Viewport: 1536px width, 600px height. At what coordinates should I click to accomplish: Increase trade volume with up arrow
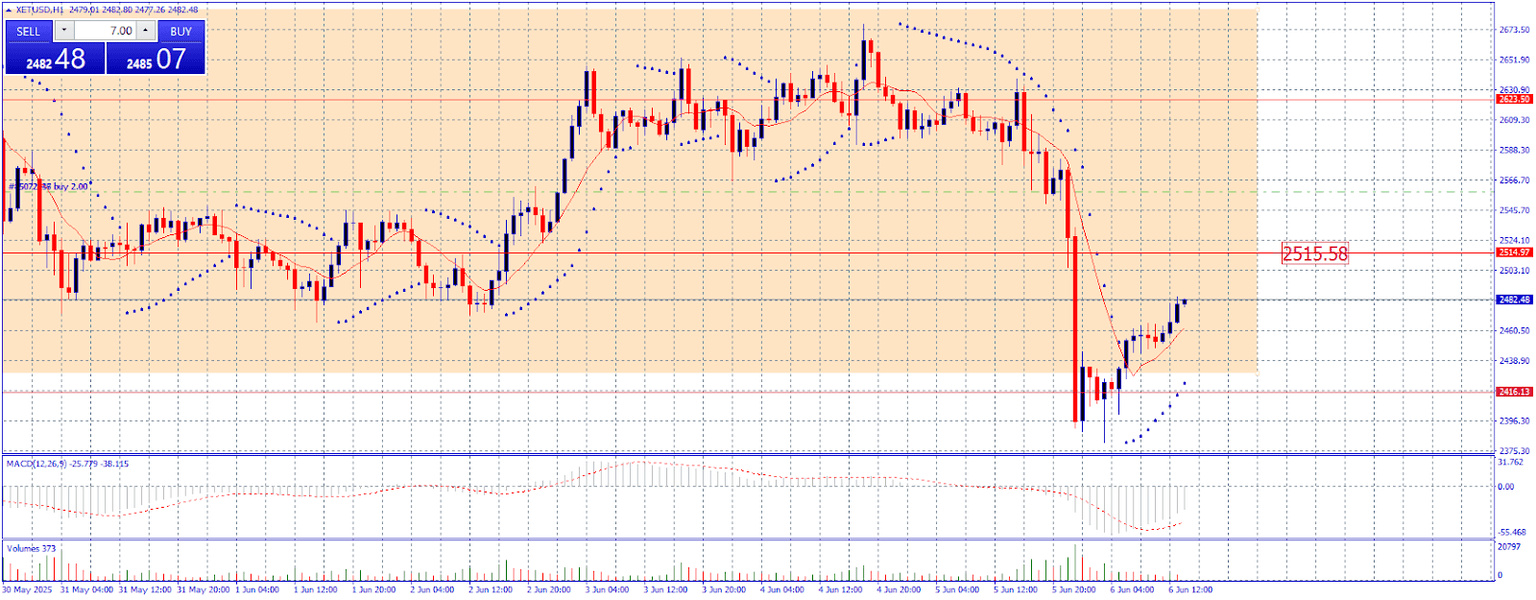point(144,31)
